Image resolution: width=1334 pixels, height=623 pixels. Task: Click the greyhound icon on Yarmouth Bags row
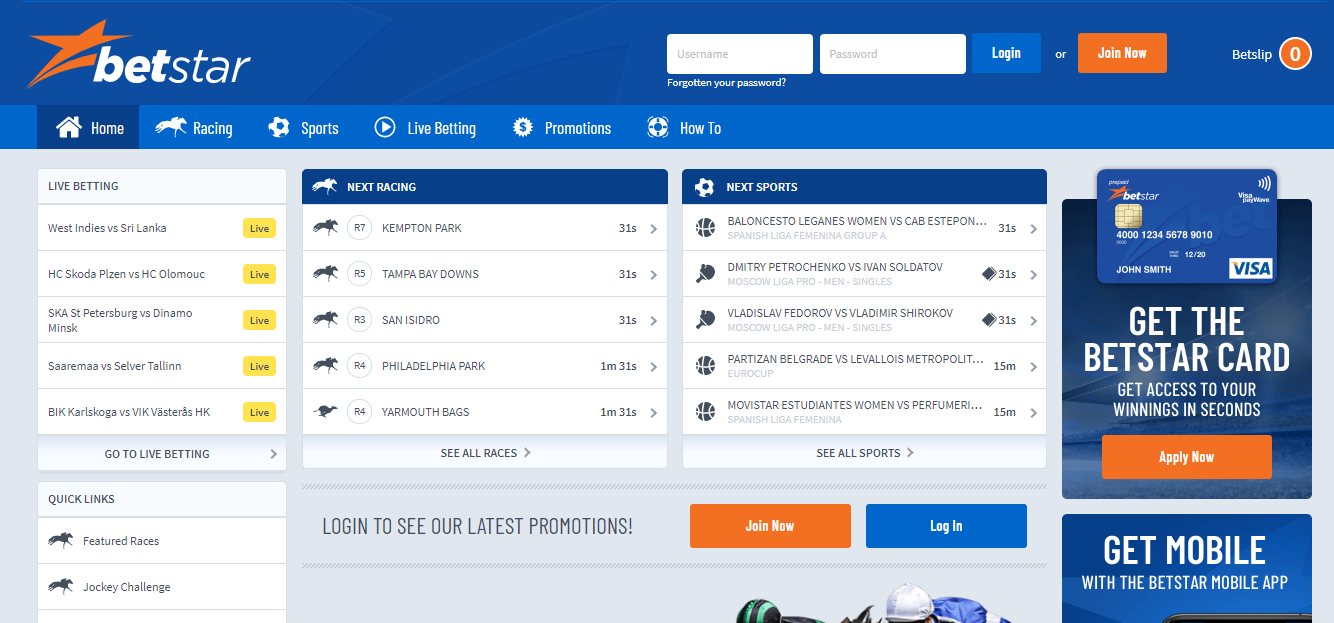(325, 411)
